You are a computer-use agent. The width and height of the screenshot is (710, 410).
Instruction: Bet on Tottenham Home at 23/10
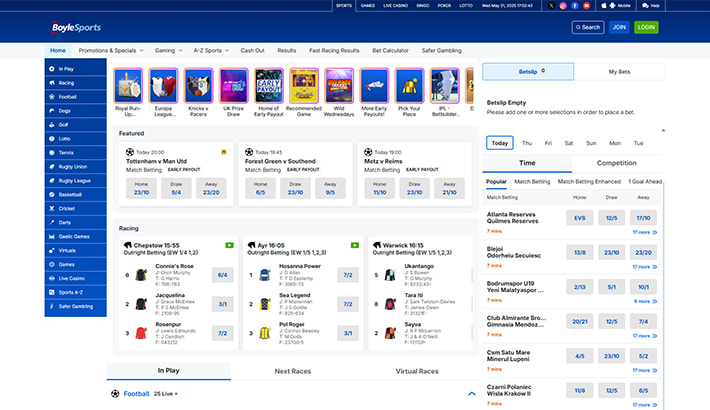141,188
